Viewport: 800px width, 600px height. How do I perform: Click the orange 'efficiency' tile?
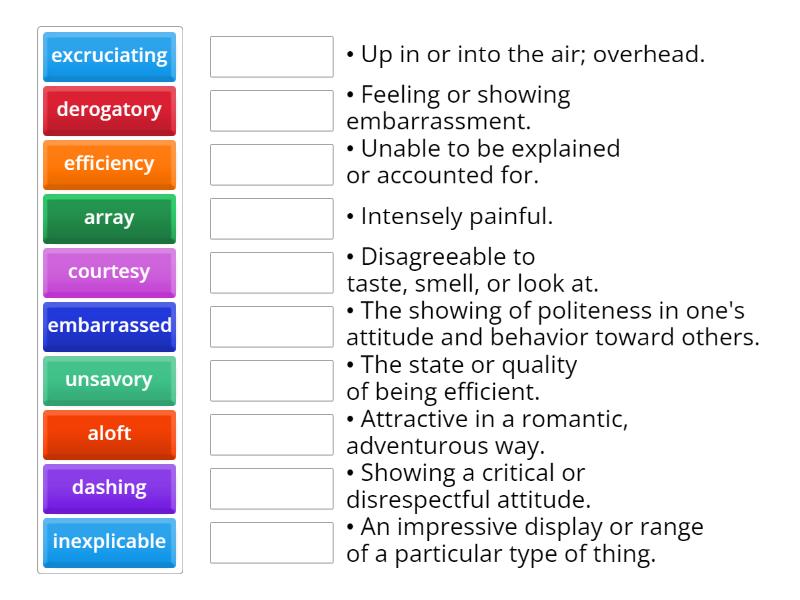tap(109, 164)
